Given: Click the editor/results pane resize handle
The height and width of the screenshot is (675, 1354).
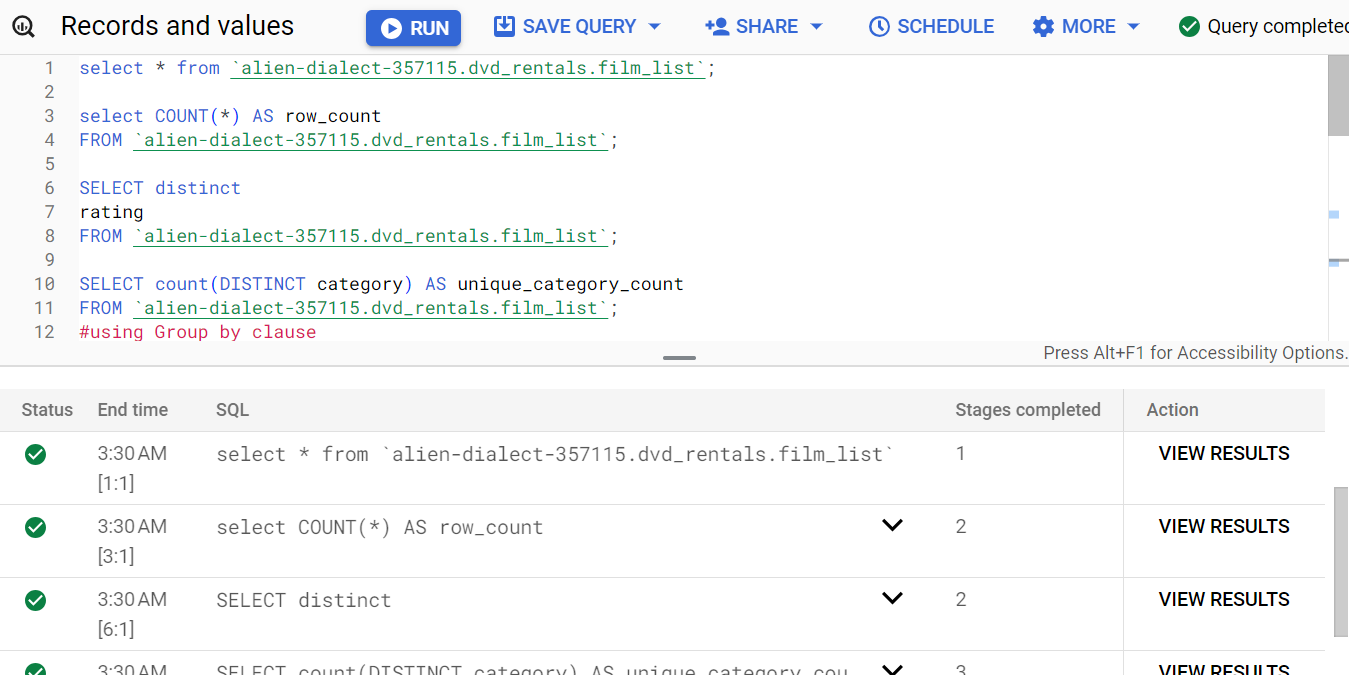Looking at the screenshot, I should (679, 357).
